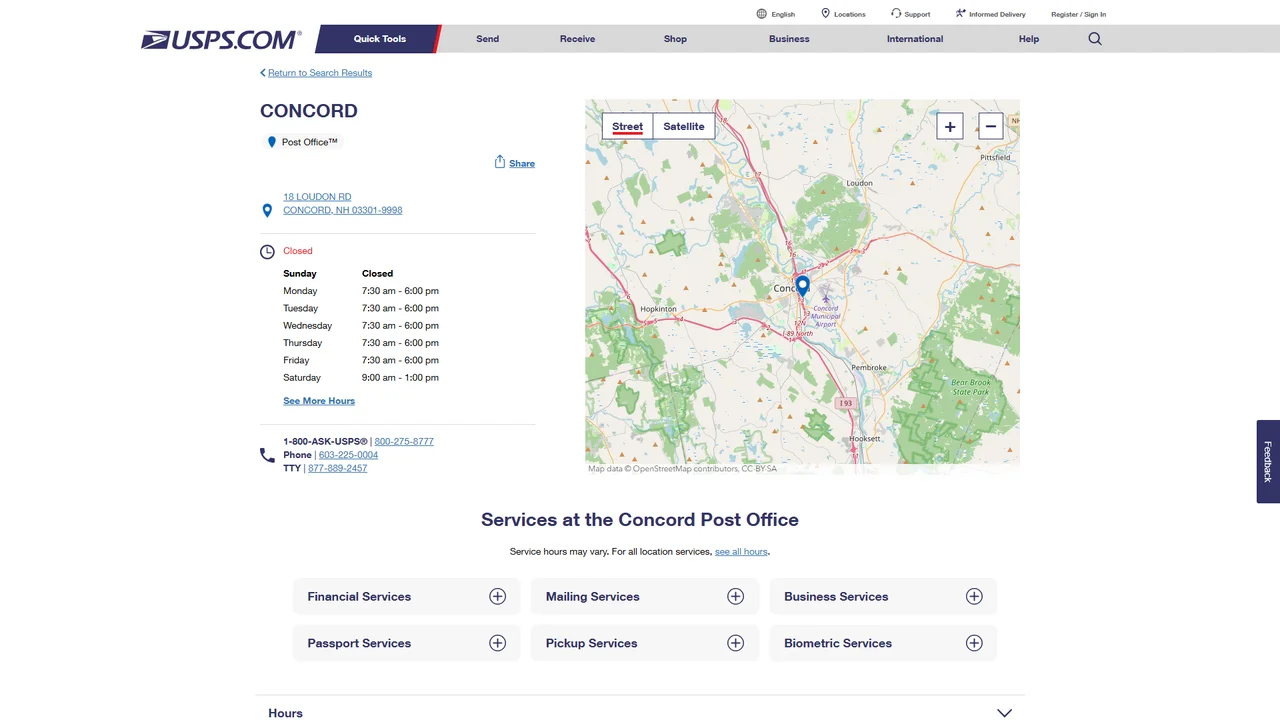The image size is (1280, 720).
Task: Click phone number 603-225-0004
Action: click(x=348, y=455)
